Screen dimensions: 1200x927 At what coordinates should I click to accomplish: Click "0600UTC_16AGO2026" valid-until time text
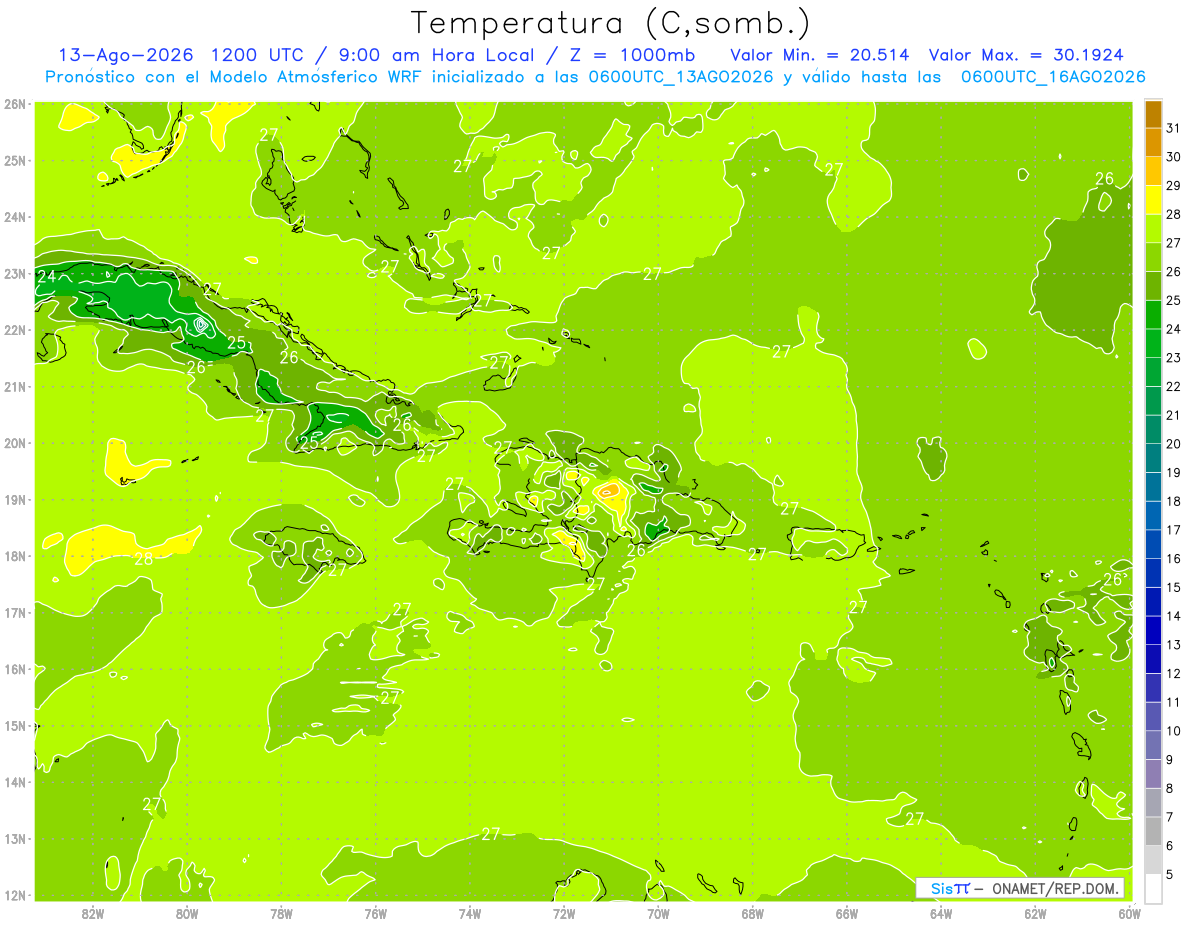click(x=1052, y=77)
